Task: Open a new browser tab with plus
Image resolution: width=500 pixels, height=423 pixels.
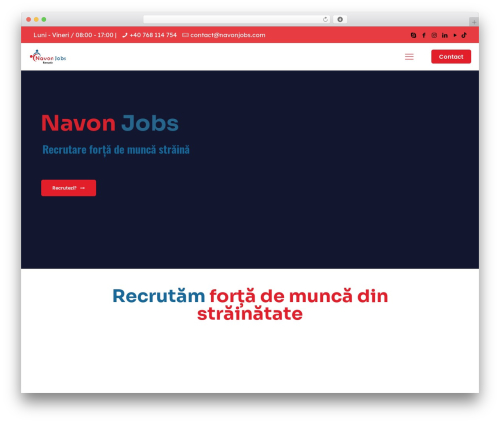Action: tap(474, 22)
